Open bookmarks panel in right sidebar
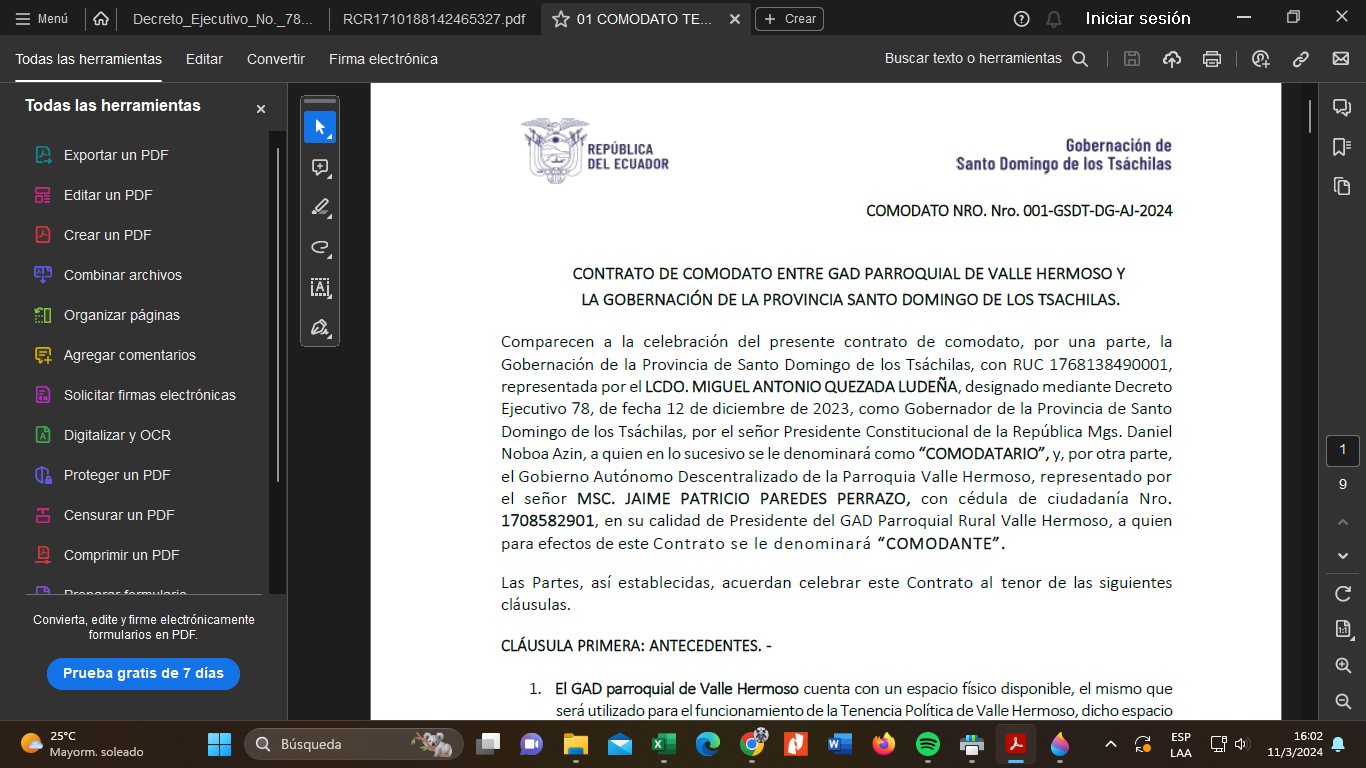Viewport: 1366px width, 768px height. pyautogui.click(x=1342, y=147)
